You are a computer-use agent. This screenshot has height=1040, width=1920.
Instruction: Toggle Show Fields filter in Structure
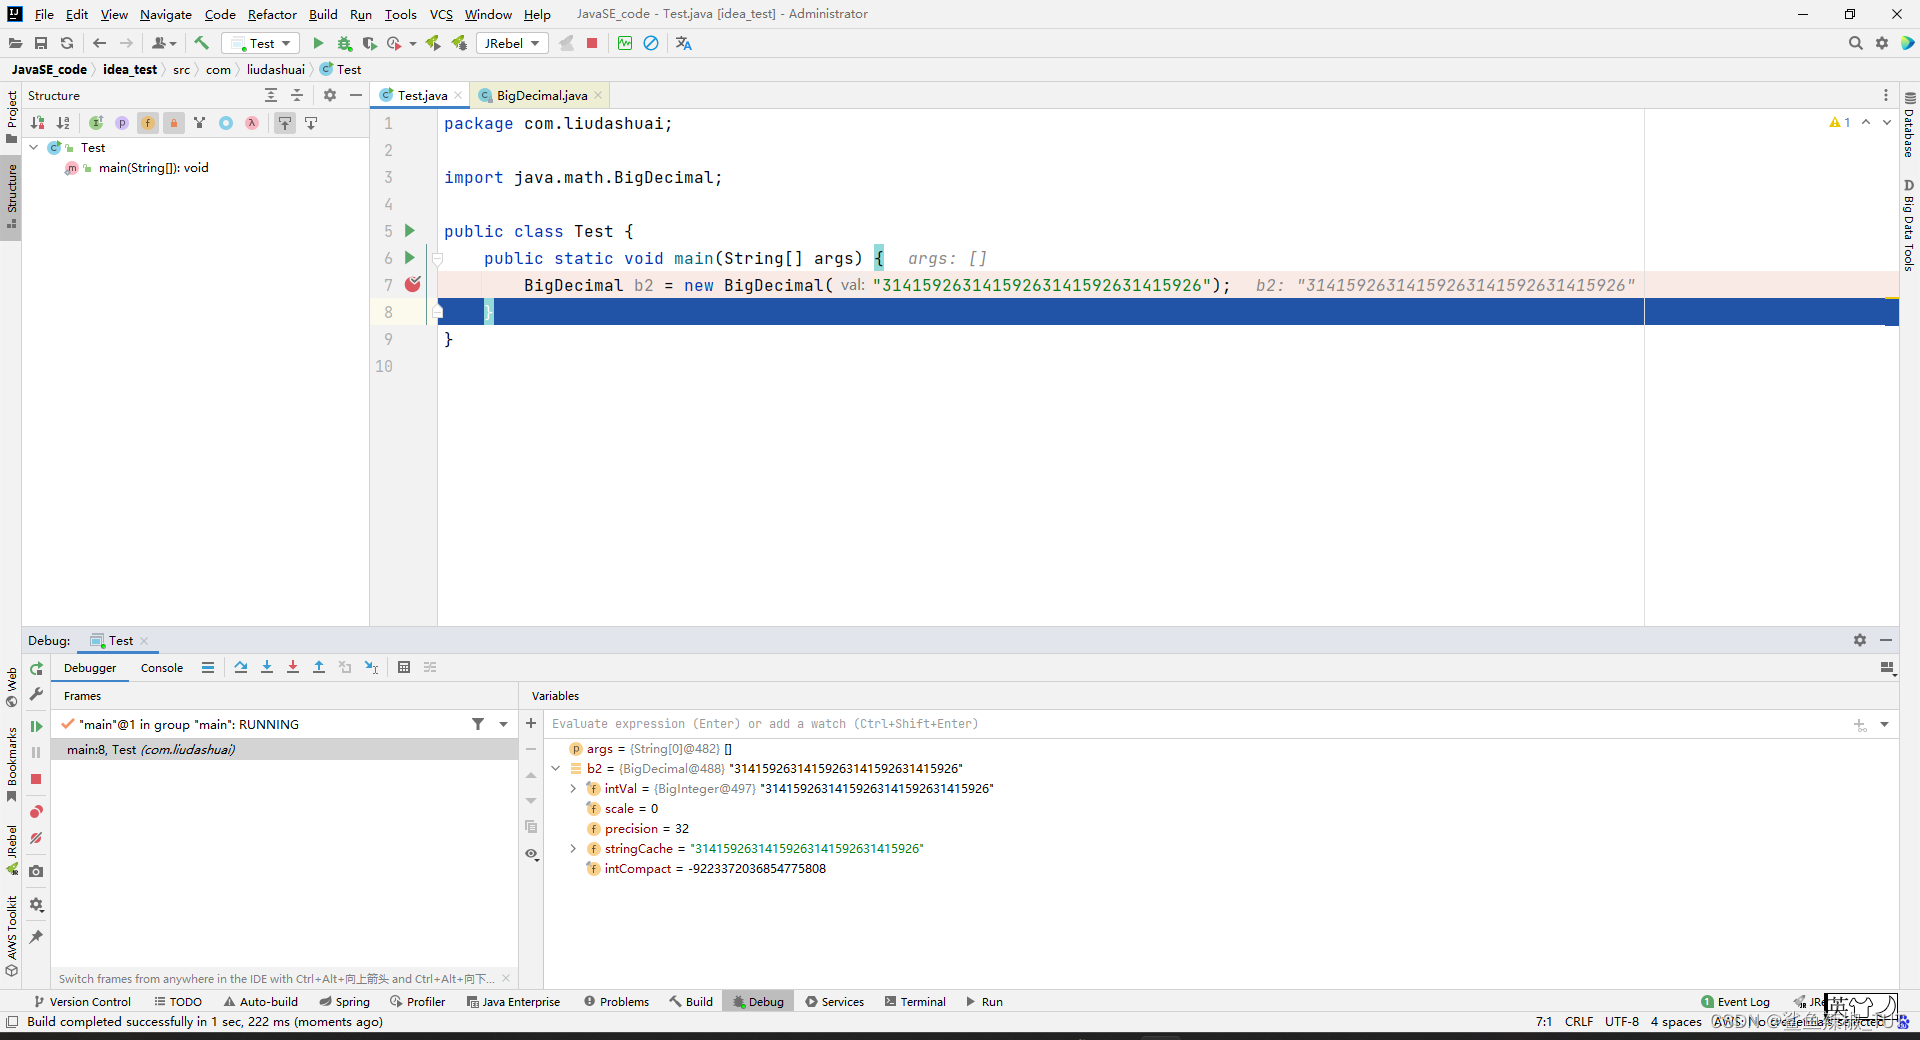(x=148, y=123)
